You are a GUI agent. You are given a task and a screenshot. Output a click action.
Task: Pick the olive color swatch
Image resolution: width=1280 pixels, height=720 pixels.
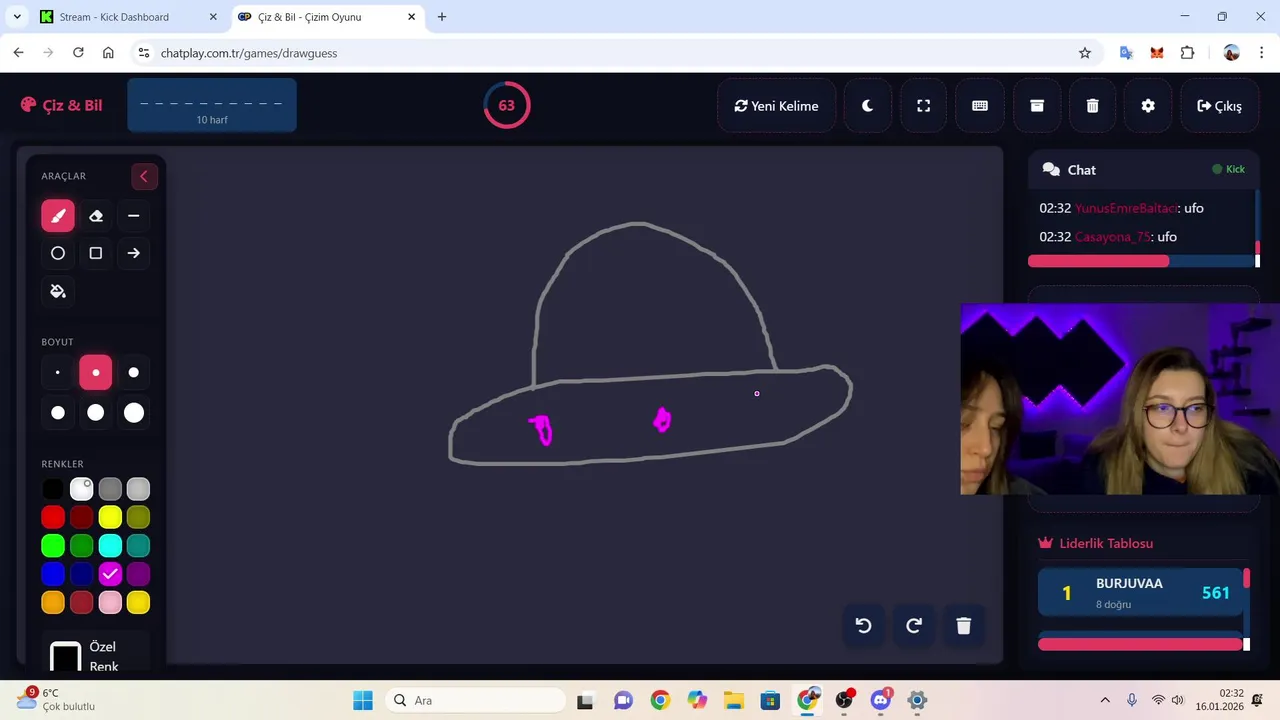pos(138,517)
